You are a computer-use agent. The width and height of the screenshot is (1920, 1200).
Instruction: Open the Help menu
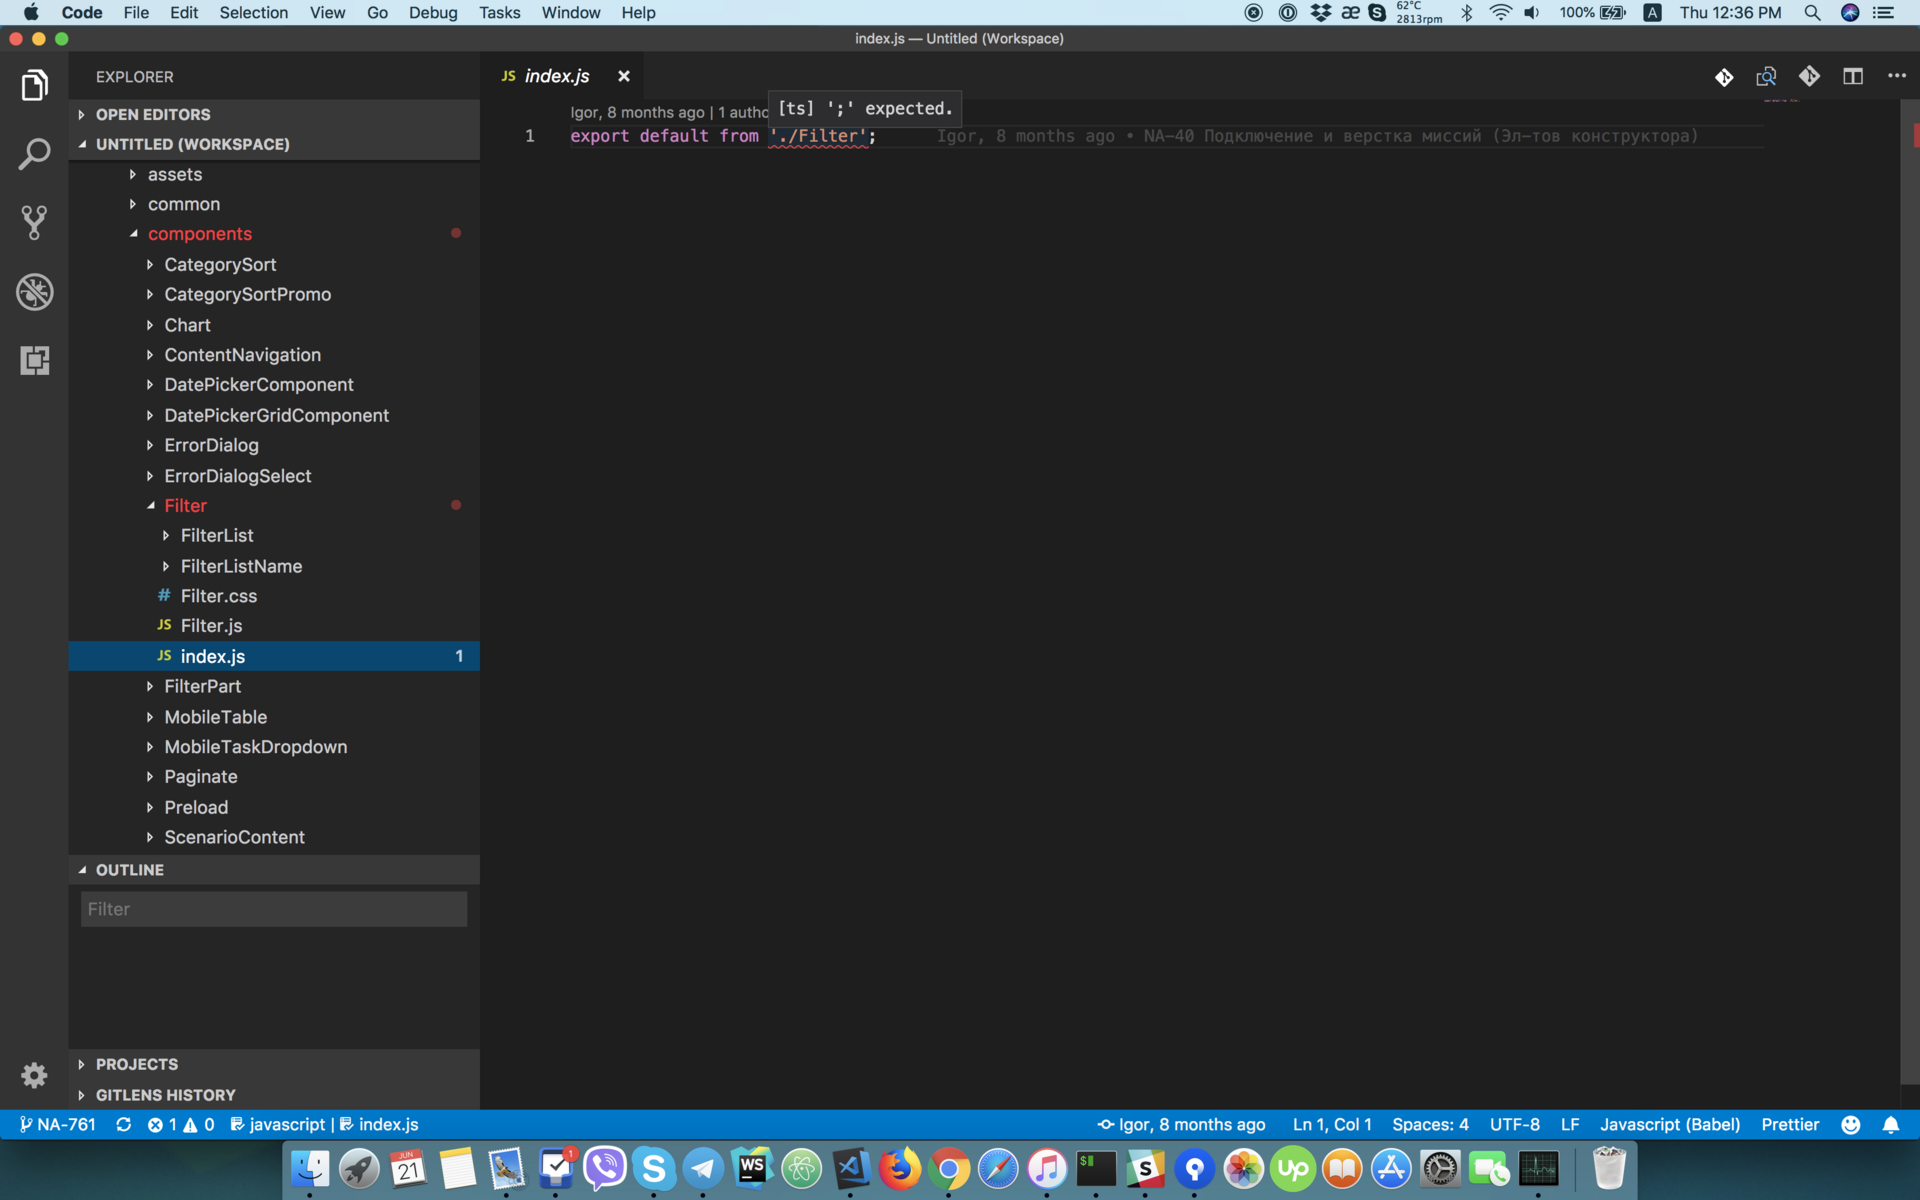[638, 13]
